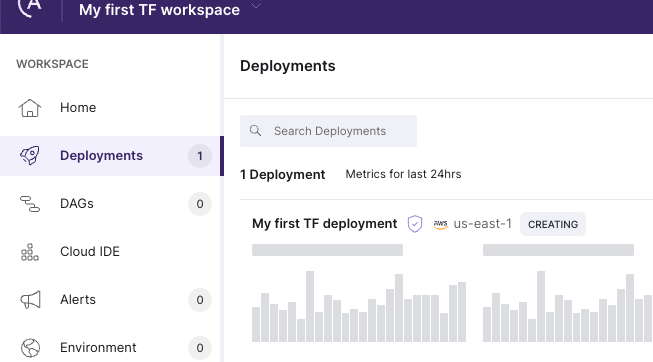The image size is (653, 362).
Task: Click the DAGs pipeline icon
Action: click(x=30, y=204)
